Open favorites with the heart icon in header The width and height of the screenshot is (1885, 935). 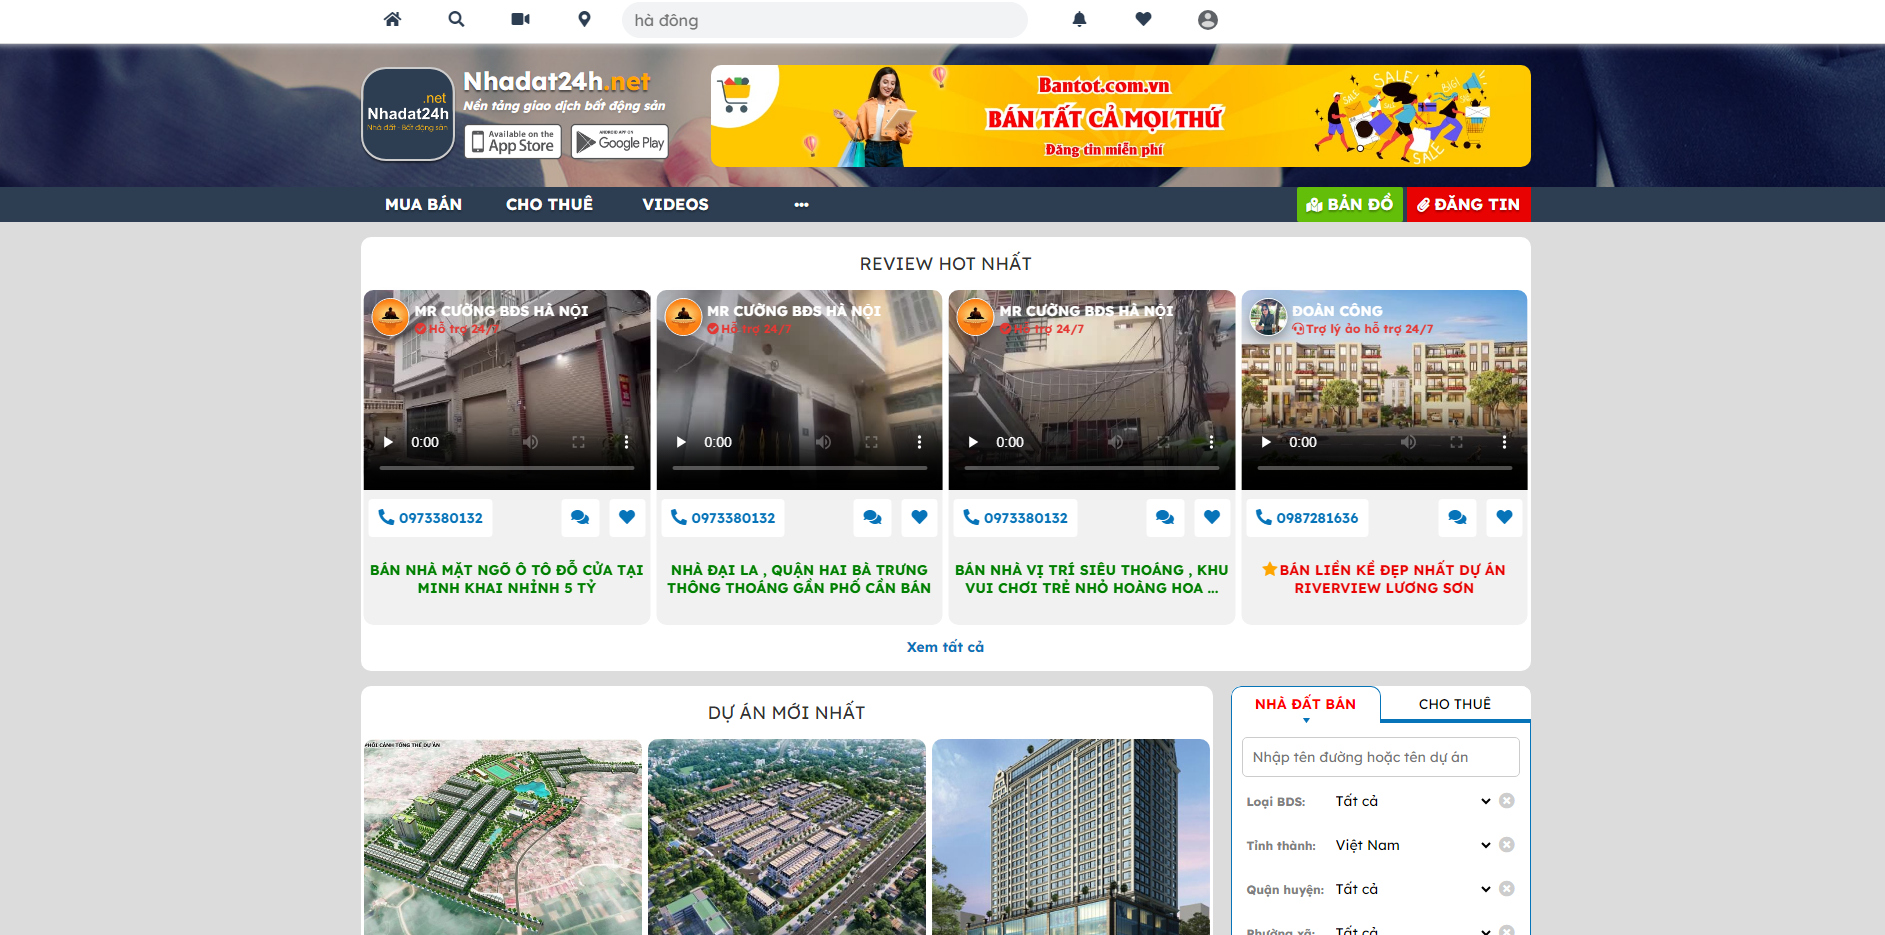pyautogui.click(x=1143, y=19)
